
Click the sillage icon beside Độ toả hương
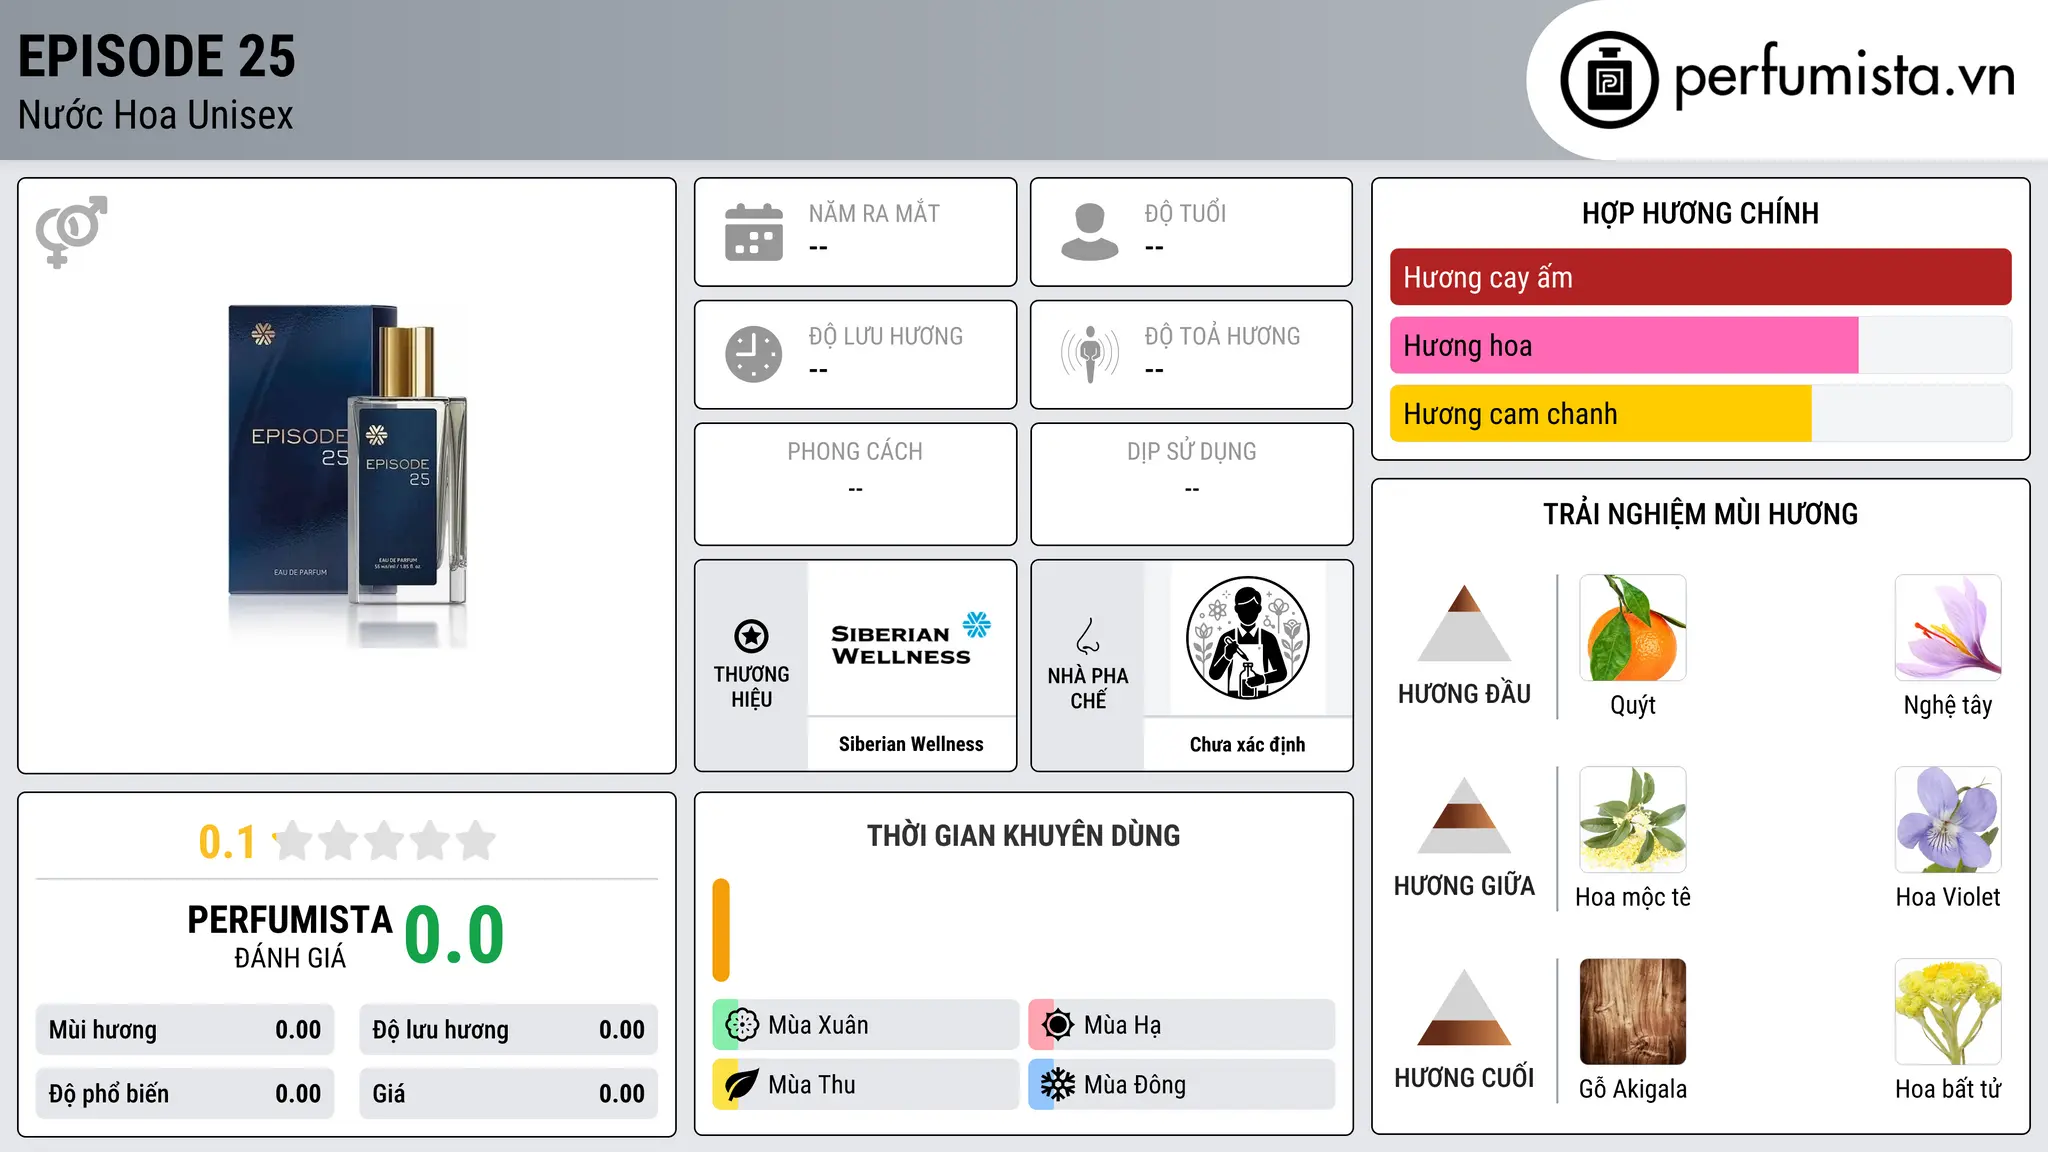tap(1090, 354)
